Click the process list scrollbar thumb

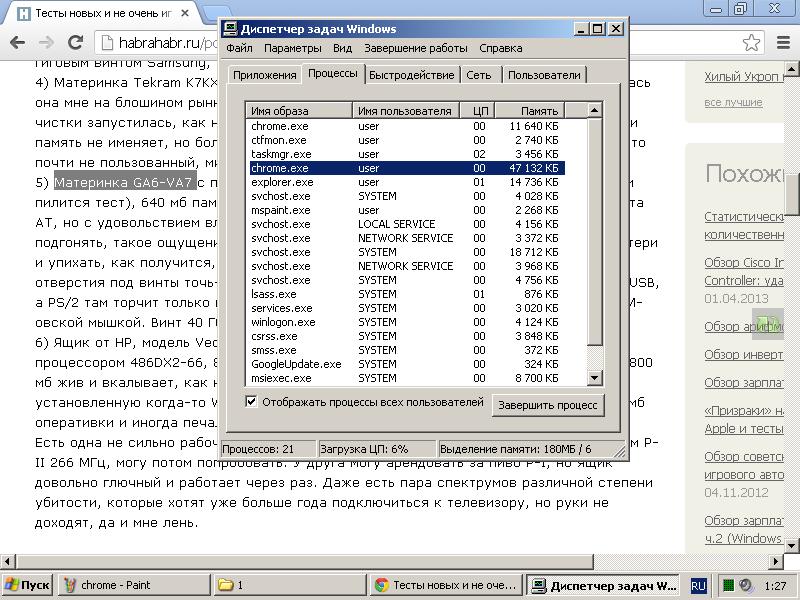[x=594, y=231]
